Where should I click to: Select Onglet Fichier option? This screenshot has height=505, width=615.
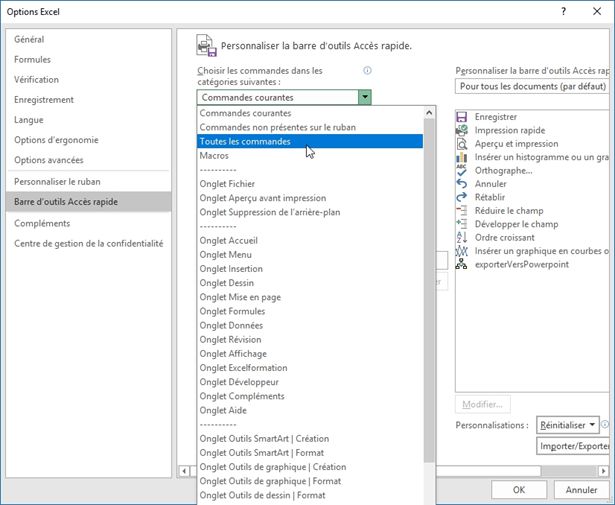[x=310, y=184]
